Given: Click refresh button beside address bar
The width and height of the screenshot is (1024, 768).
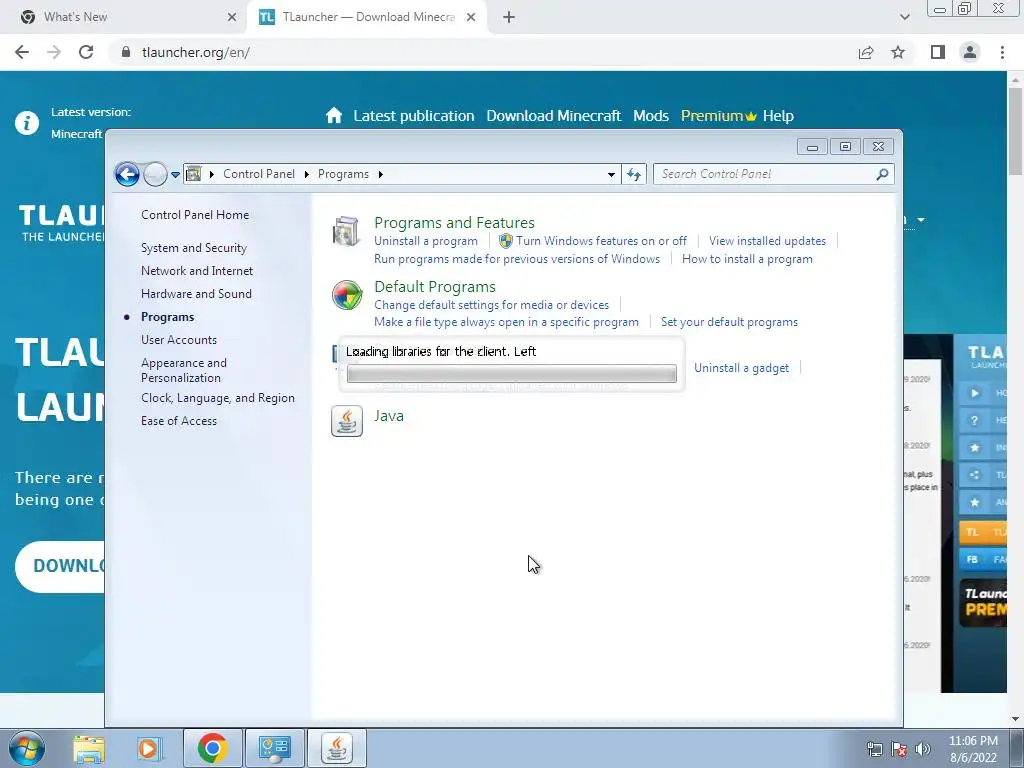Looking at the screenshot, I should pos(634,174).
